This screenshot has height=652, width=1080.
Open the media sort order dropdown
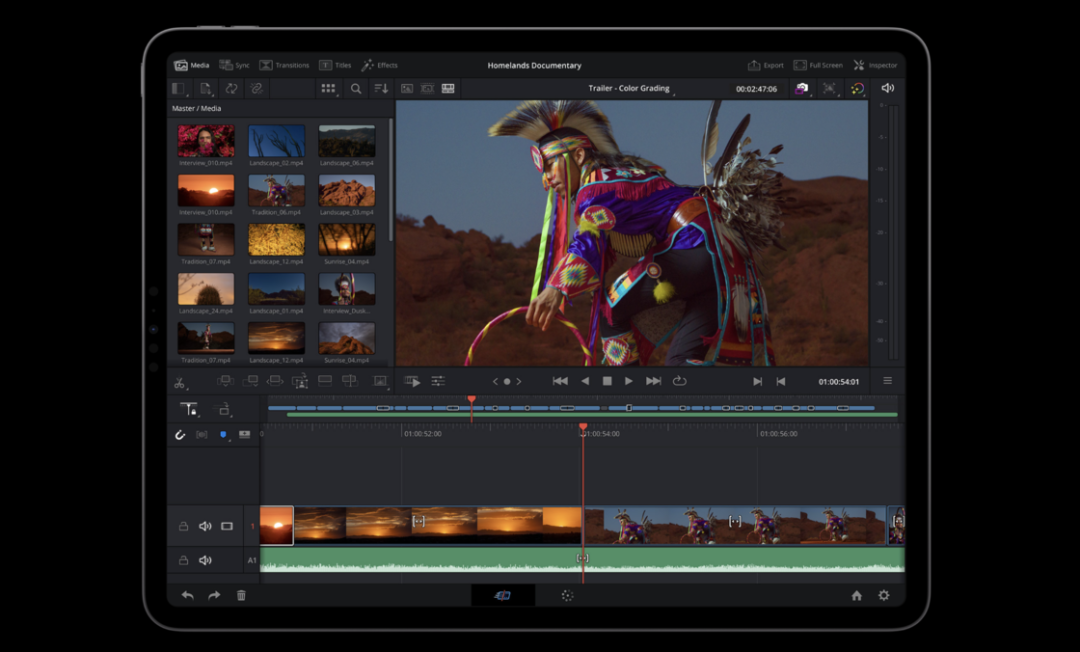point(381,89)
